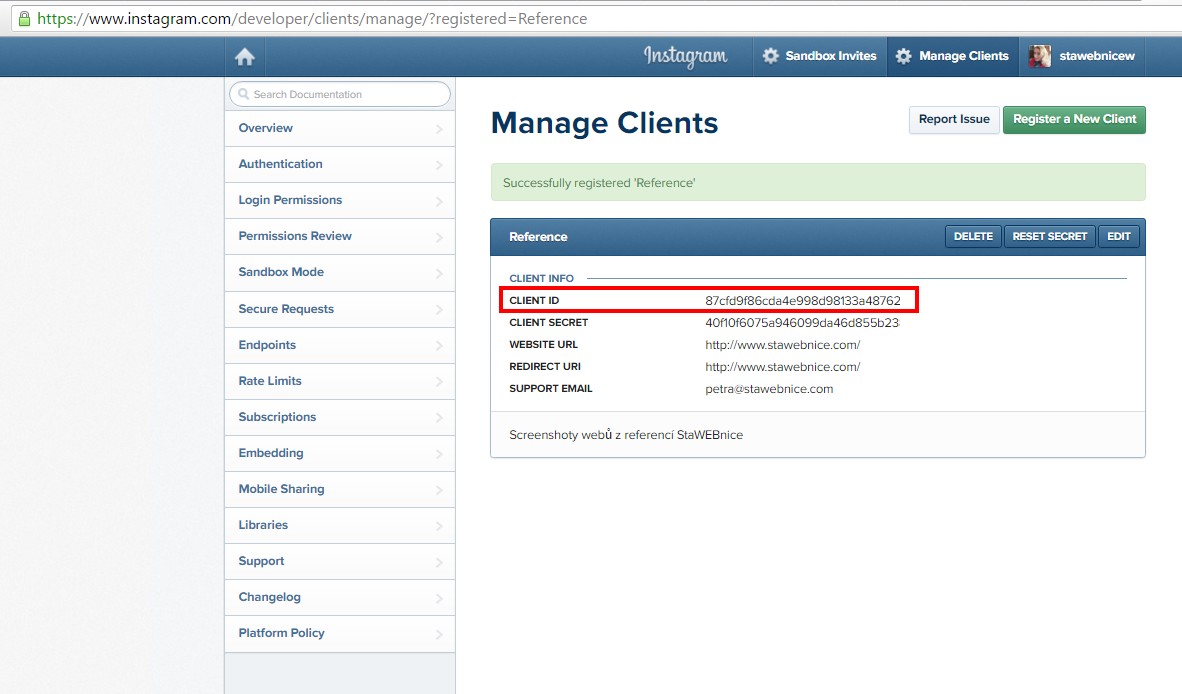Click the WEBSITE URL label
Image resolution: width=1182 pixels, height=694 pixels.
tap(543, 344)
